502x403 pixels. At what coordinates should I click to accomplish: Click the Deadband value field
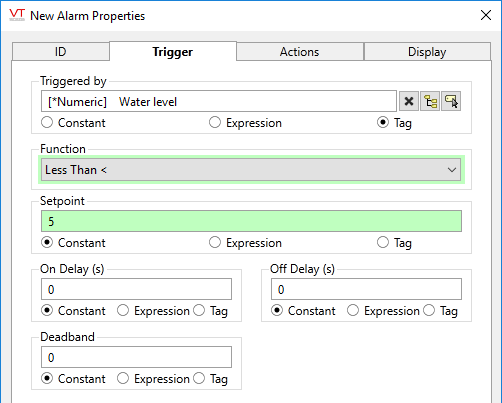(x=136, y=357)
